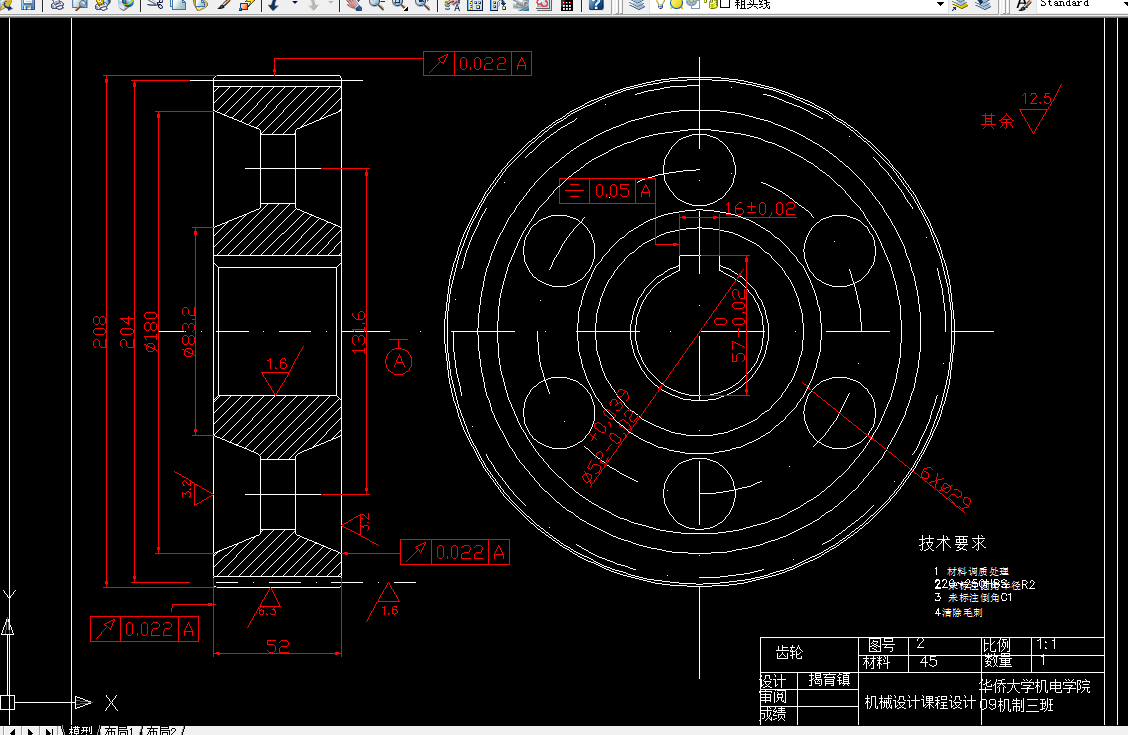Viewport: 1128px width, 735px height.
Task: Cut selection with the scissors icon
Action: [x=155, y=4]
